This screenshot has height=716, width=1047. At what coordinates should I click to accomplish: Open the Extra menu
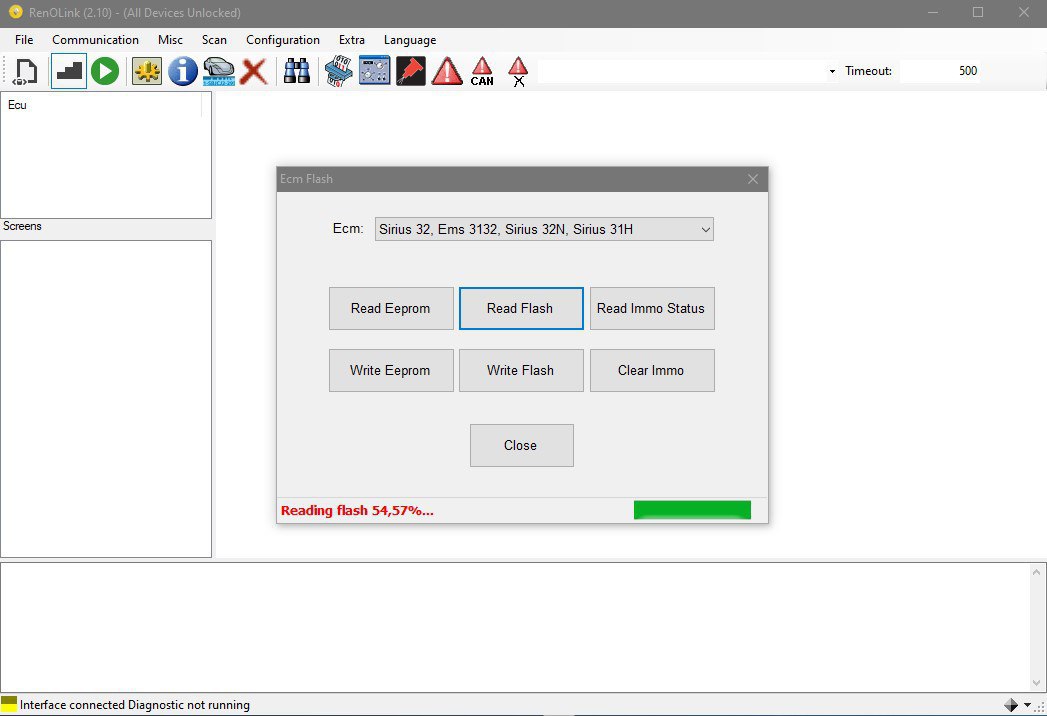[352, 40]
